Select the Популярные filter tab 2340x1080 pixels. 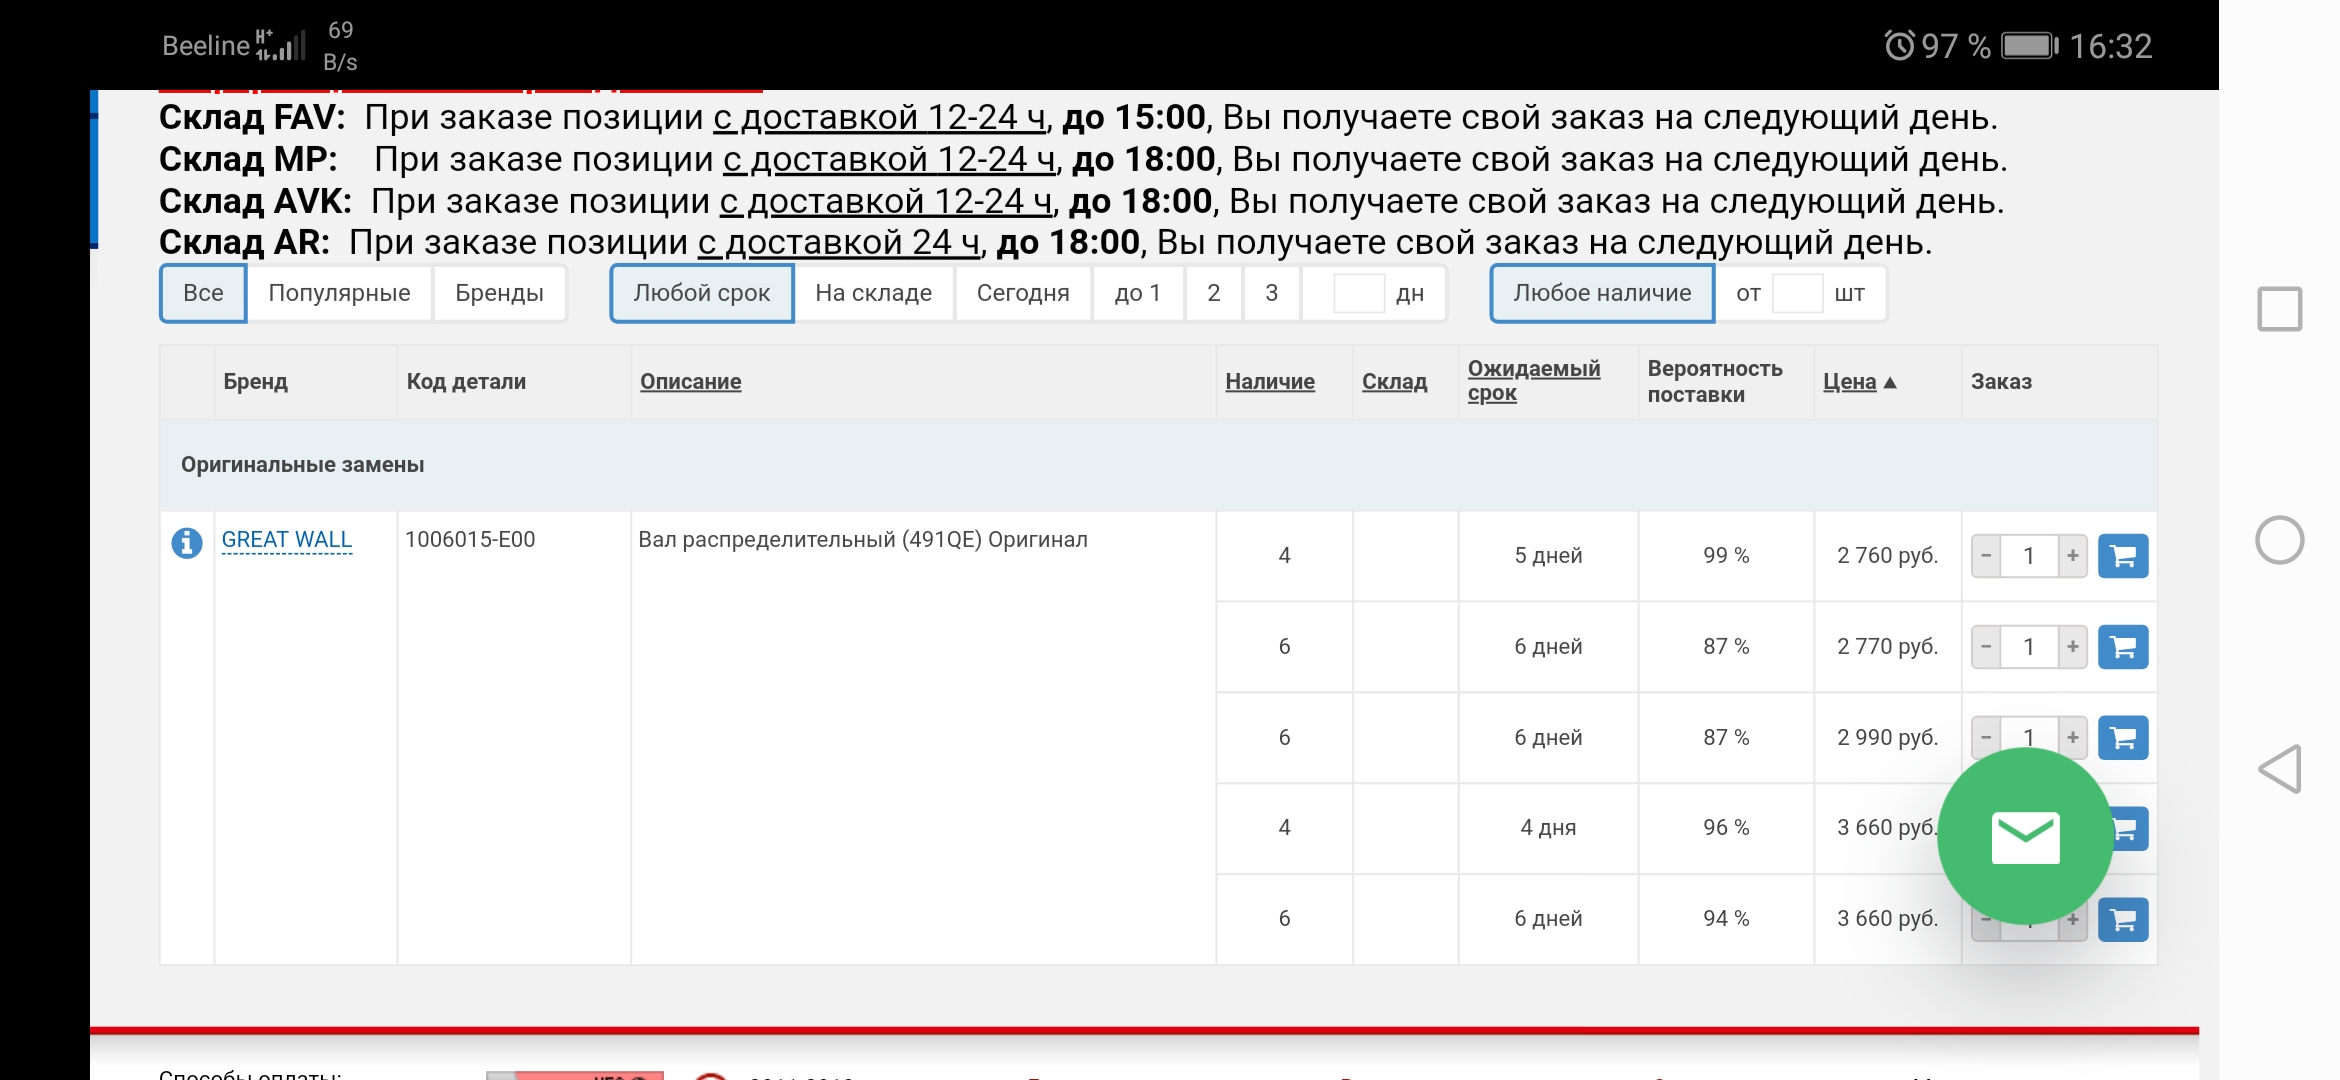point(339,293)
